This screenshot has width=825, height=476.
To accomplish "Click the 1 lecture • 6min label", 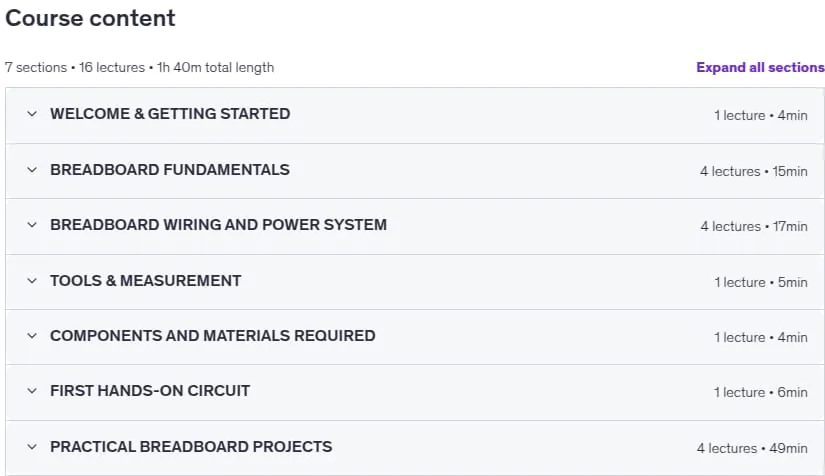I will pos(760,392).
